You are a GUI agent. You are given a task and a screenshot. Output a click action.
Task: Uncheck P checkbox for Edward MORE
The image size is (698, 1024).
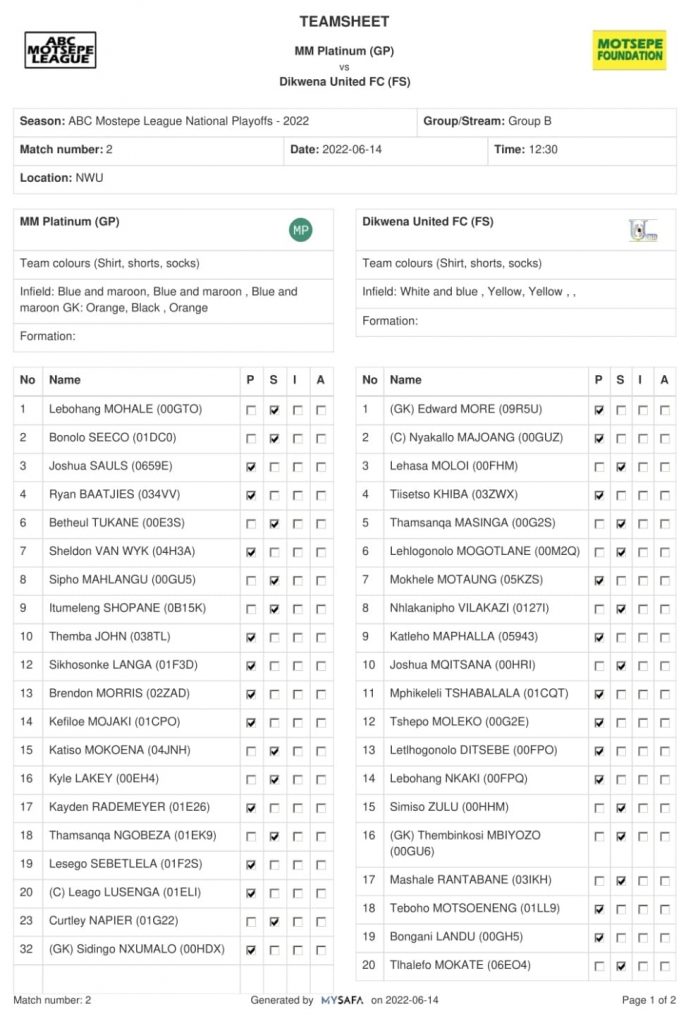[x=598, y=410]
